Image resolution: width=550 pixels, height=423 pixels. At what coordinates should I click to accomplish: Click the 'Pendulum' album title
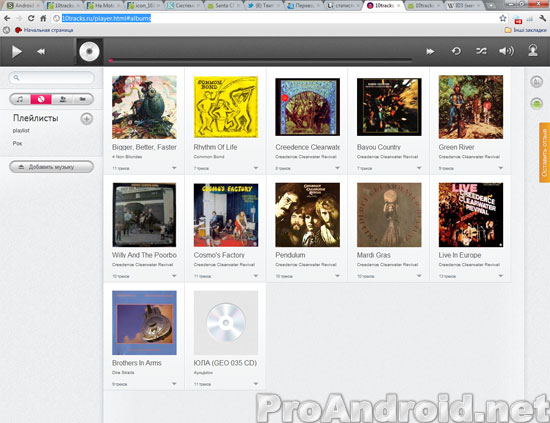click(290, 255)
